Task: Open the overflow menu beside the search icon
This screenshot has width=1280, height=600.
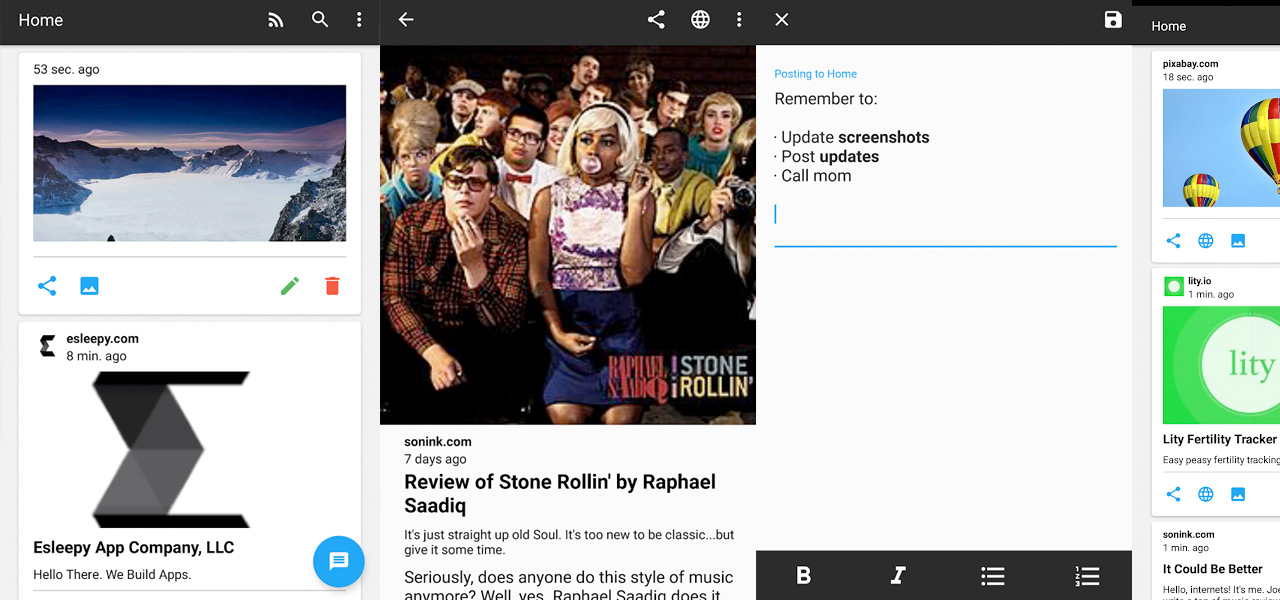Action: 359,20
